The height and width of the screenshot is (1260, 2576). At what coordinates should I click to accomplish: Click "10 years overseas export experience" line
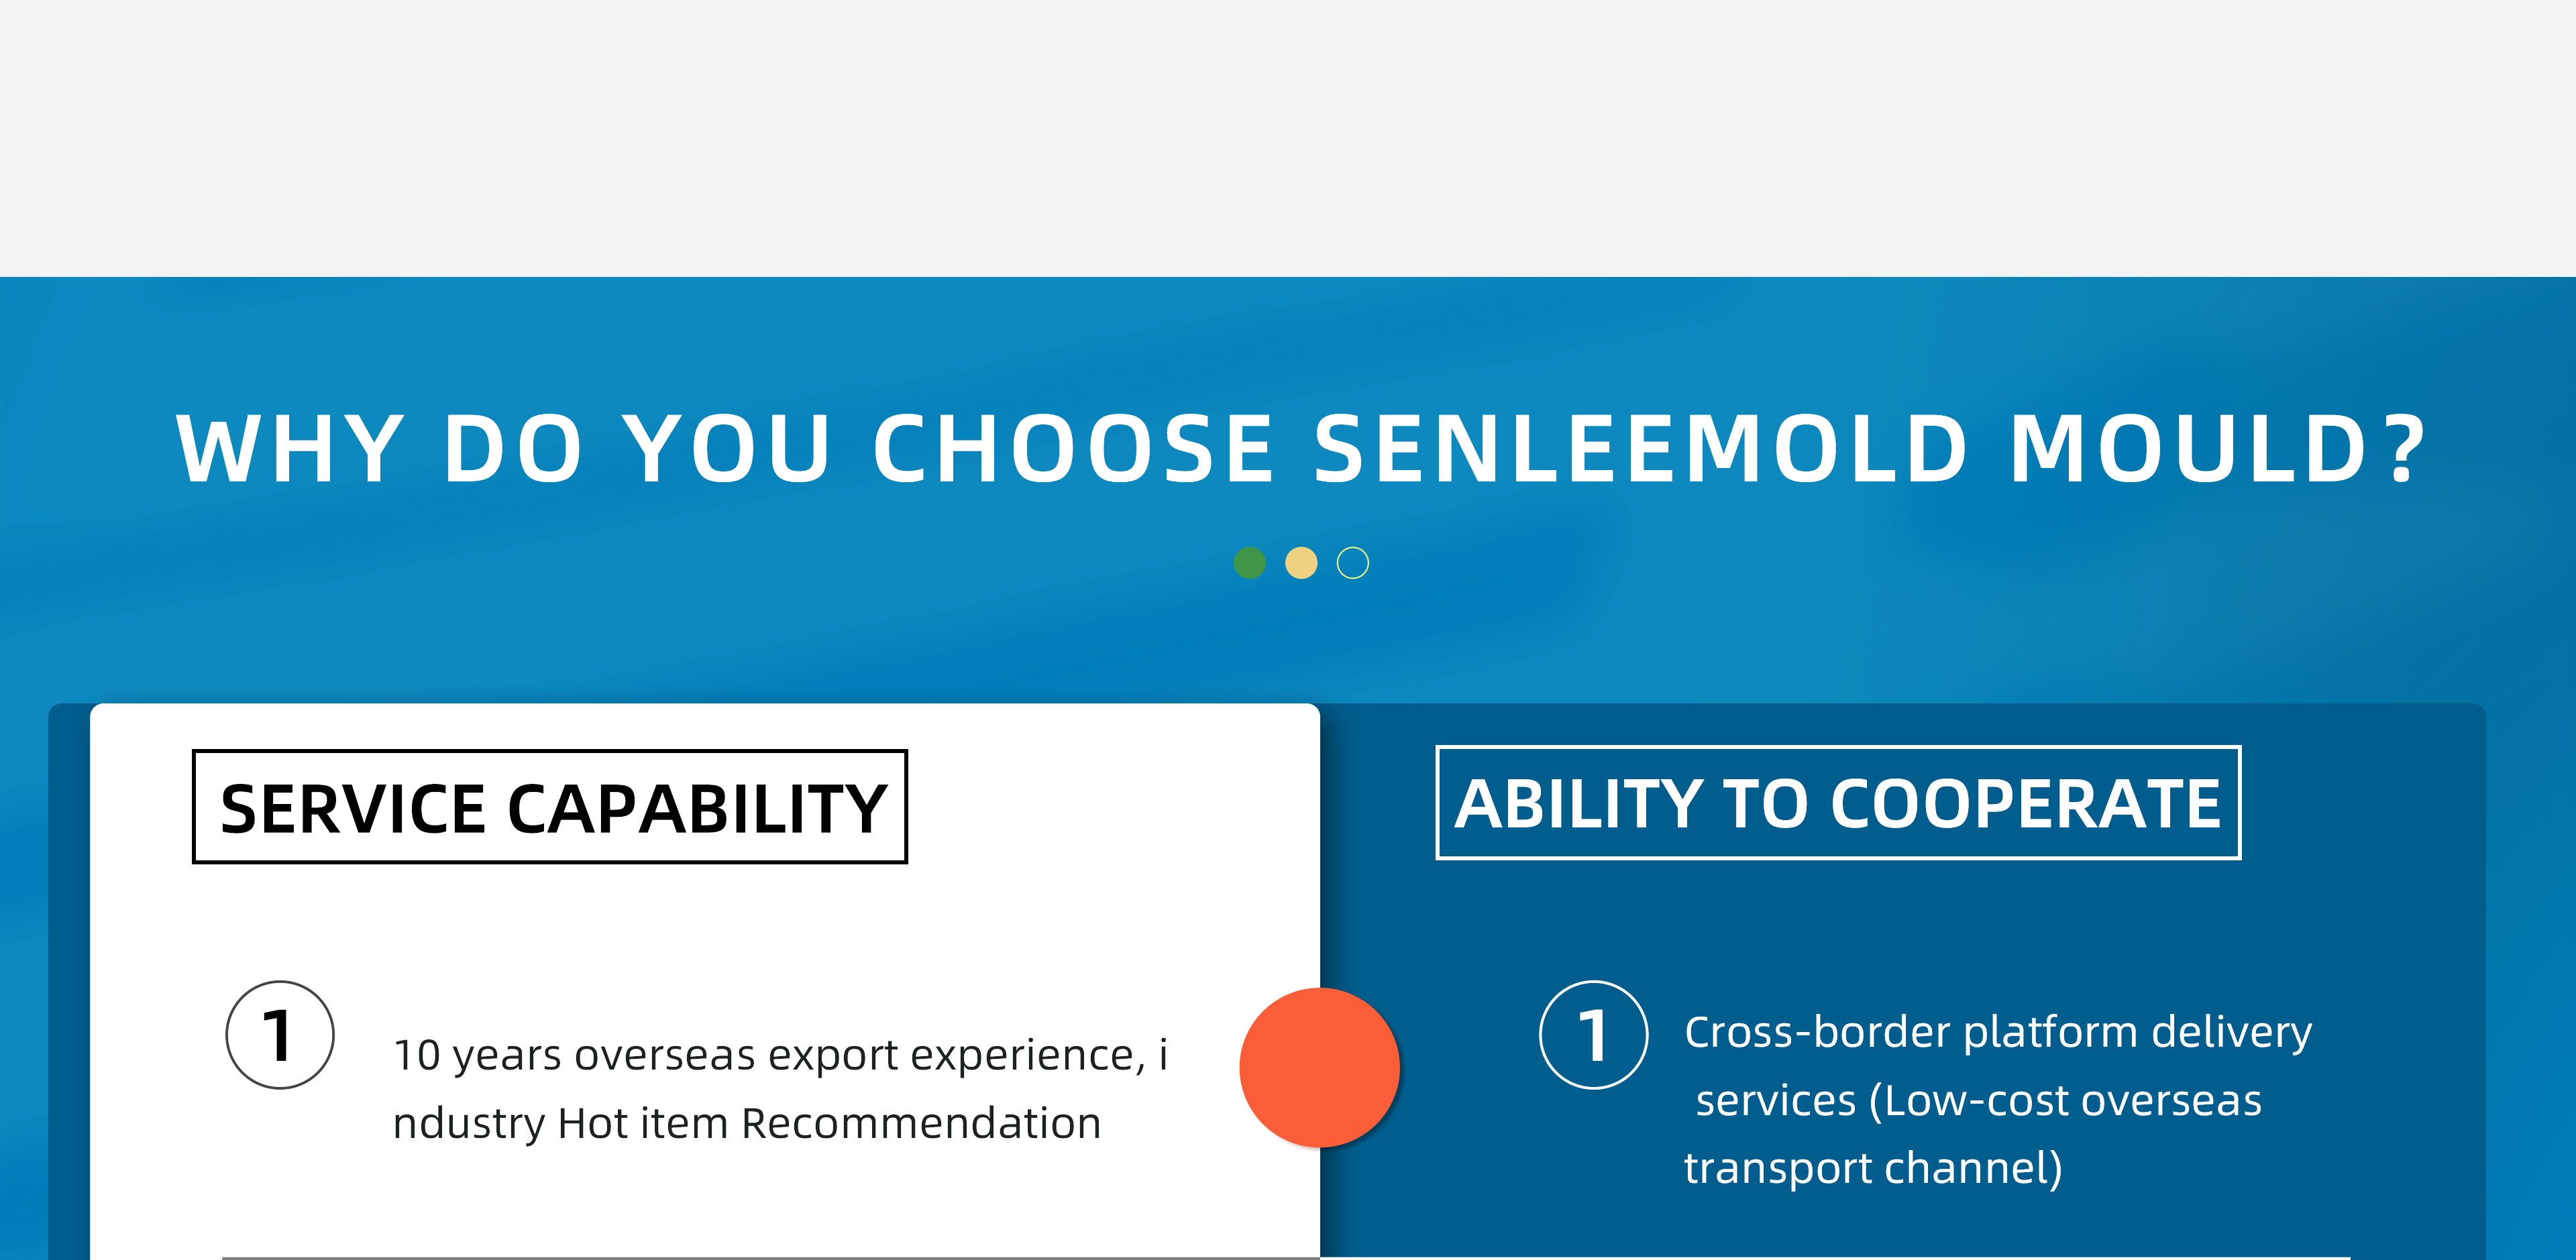pyautogui.click(x=780, y=1055)
